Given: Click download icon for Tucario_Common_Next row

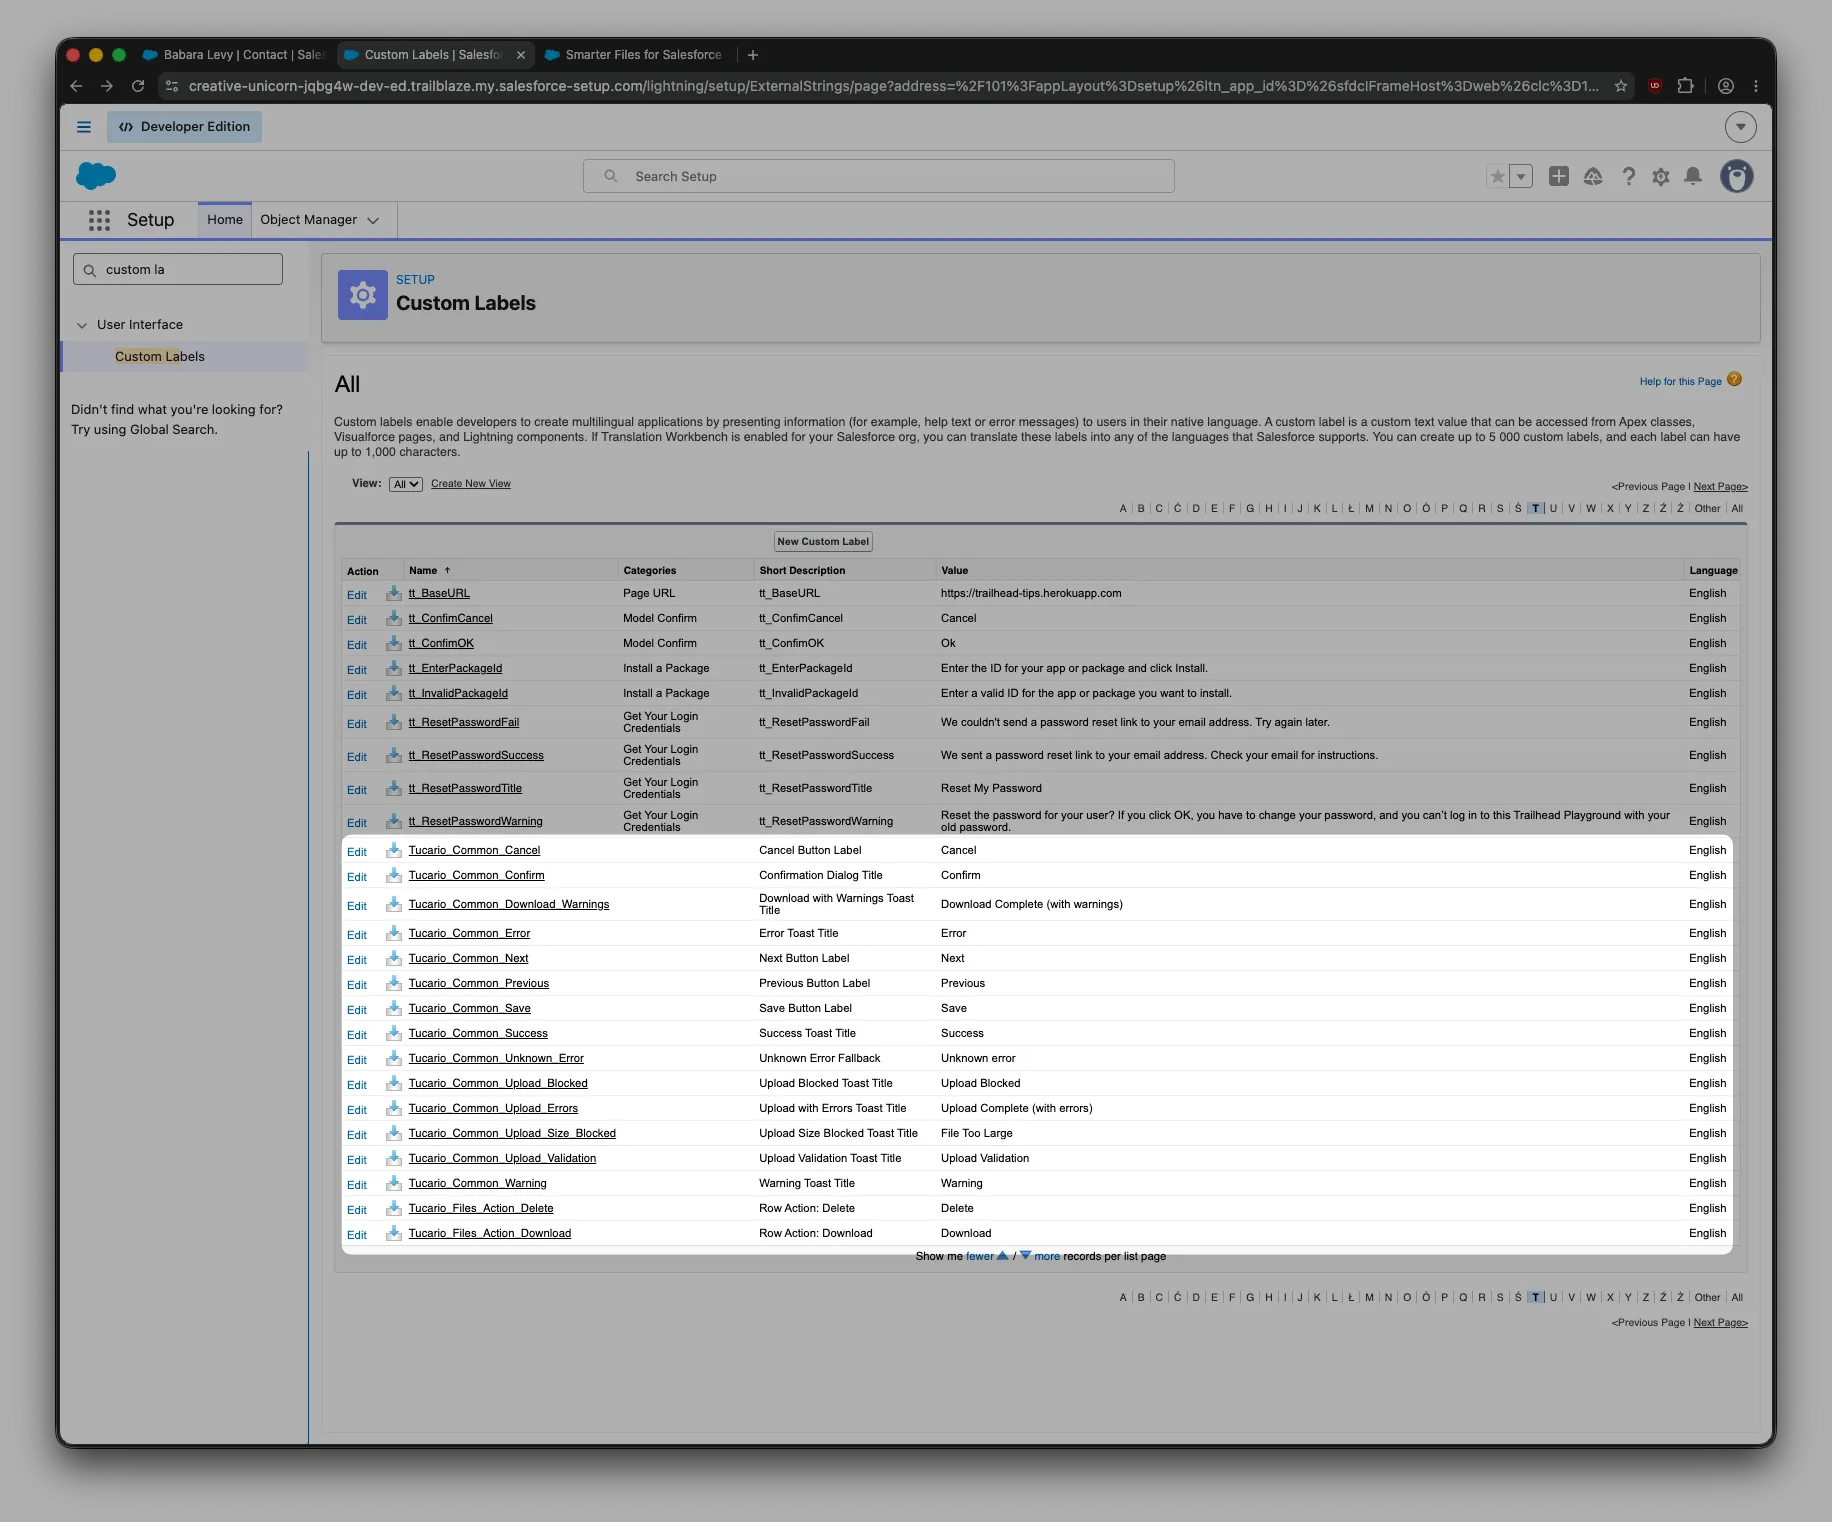Looking at the screenshot, I should tap(394, 959).
